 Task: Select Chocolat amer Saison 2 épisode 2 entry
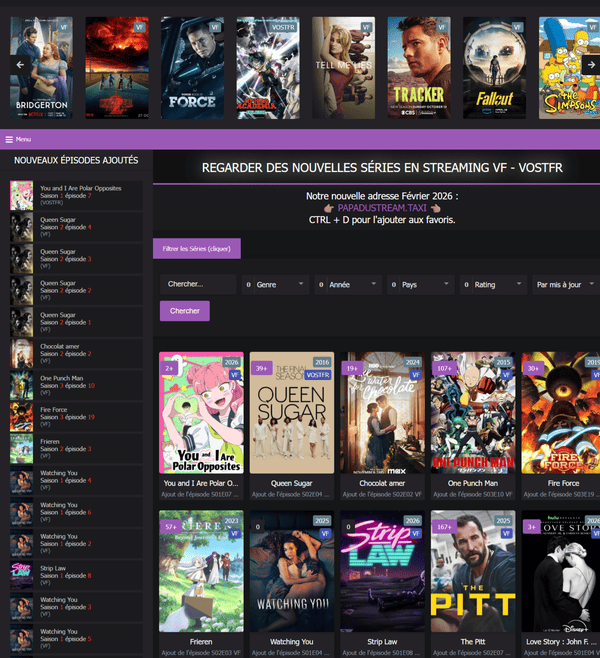point(78,352)
